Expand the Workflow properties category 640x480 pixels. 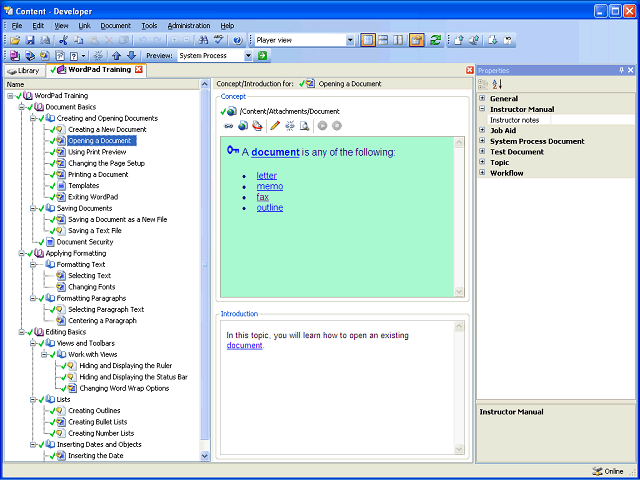[x=482, y=173]
